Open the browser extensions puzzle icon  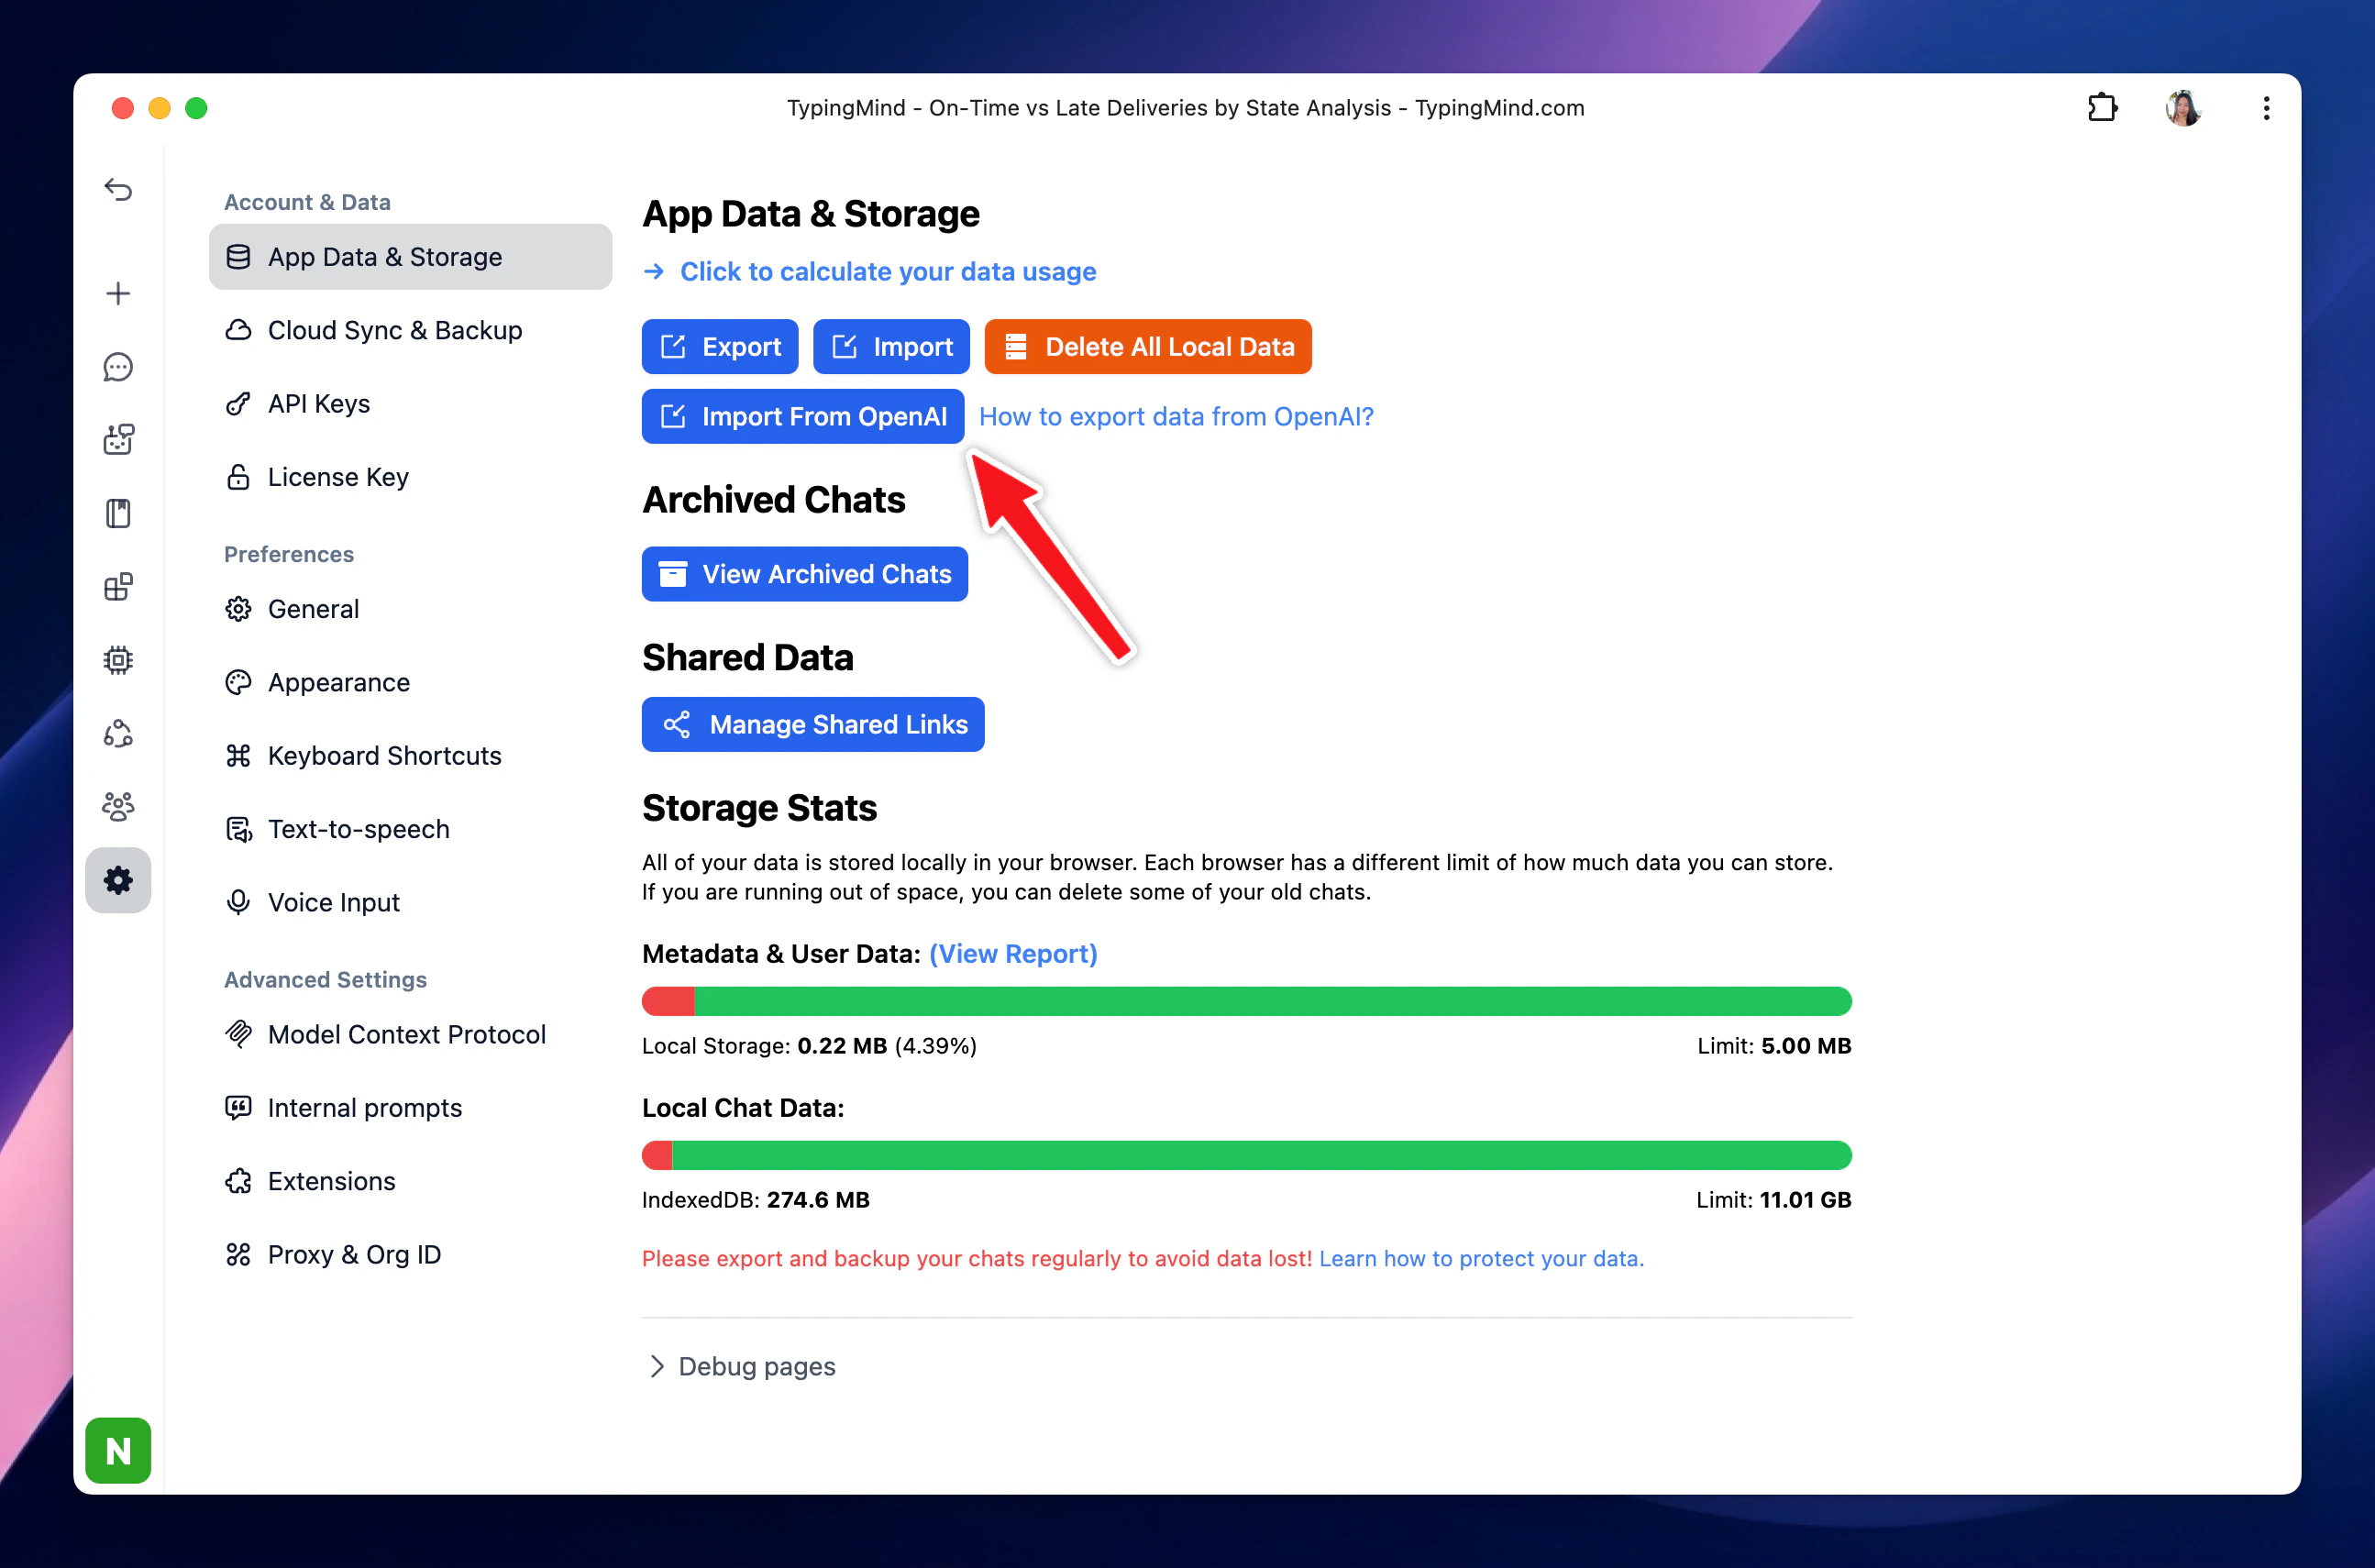(2102, 107)
